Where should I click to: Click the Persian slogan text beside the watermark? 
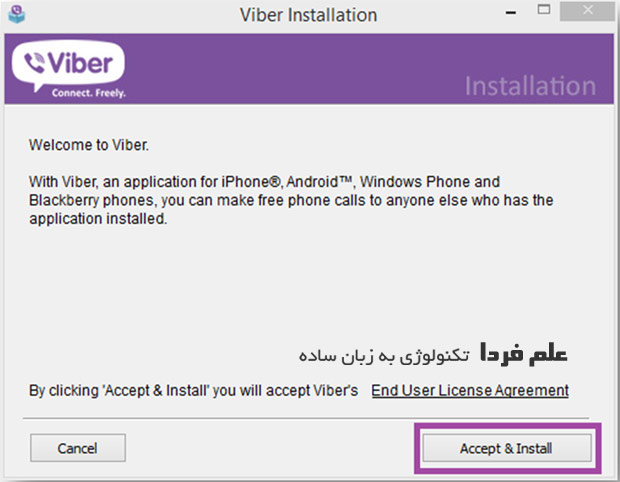tap(384, 356)
